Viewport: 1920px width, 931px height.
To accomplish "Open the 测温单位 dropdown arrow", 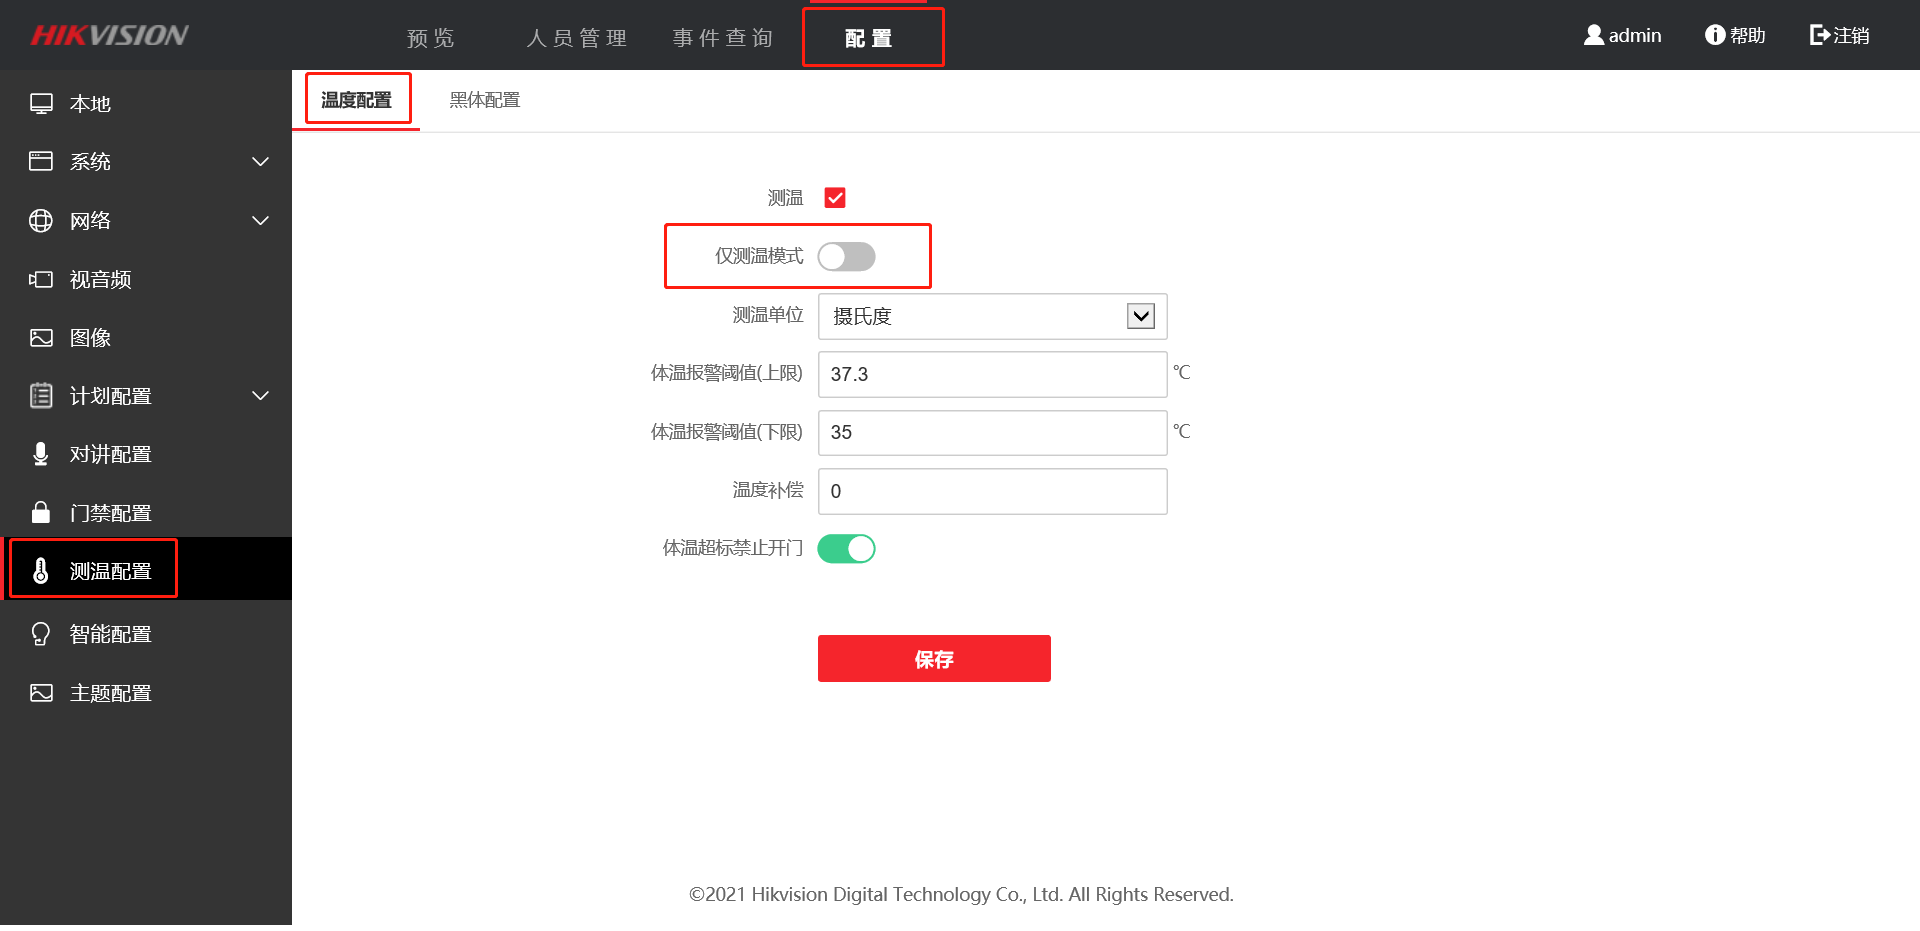I will [1141, 316].
